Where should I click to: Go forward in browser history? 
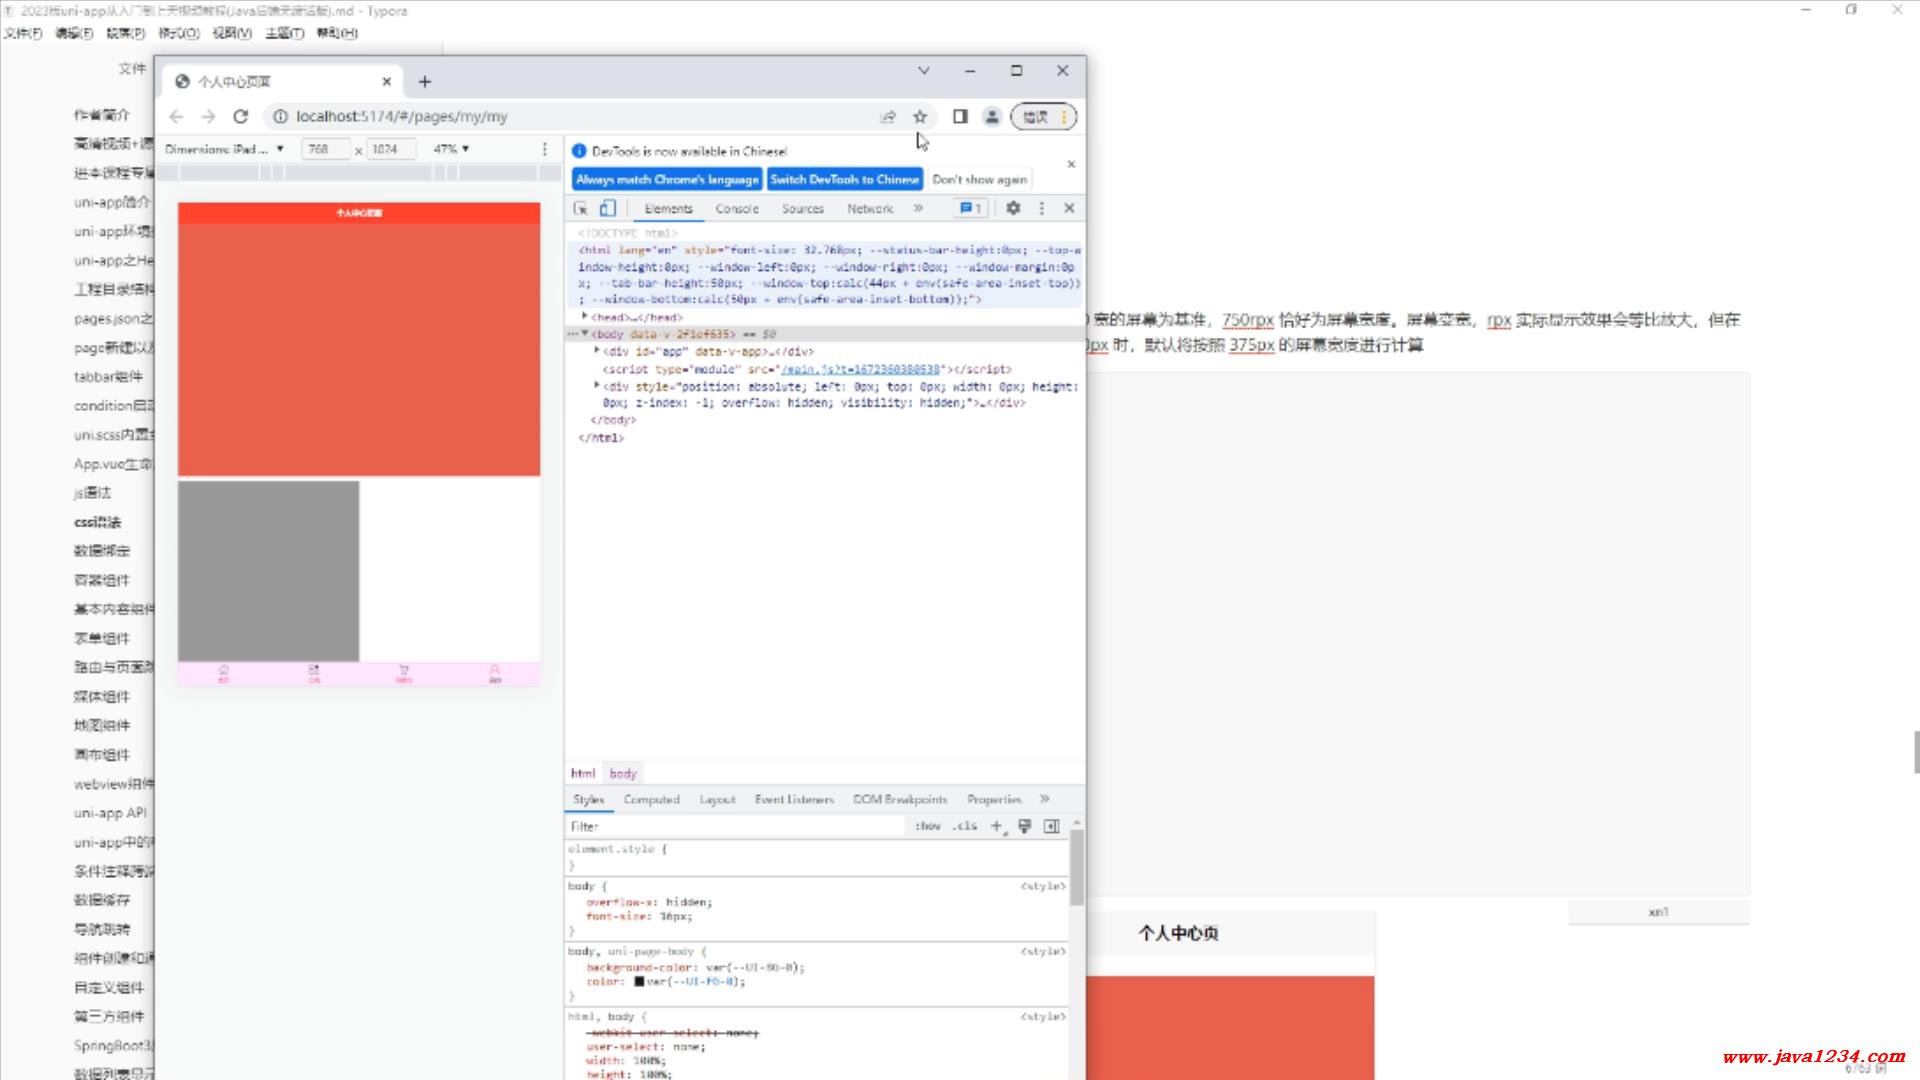[x=208, y=117]
